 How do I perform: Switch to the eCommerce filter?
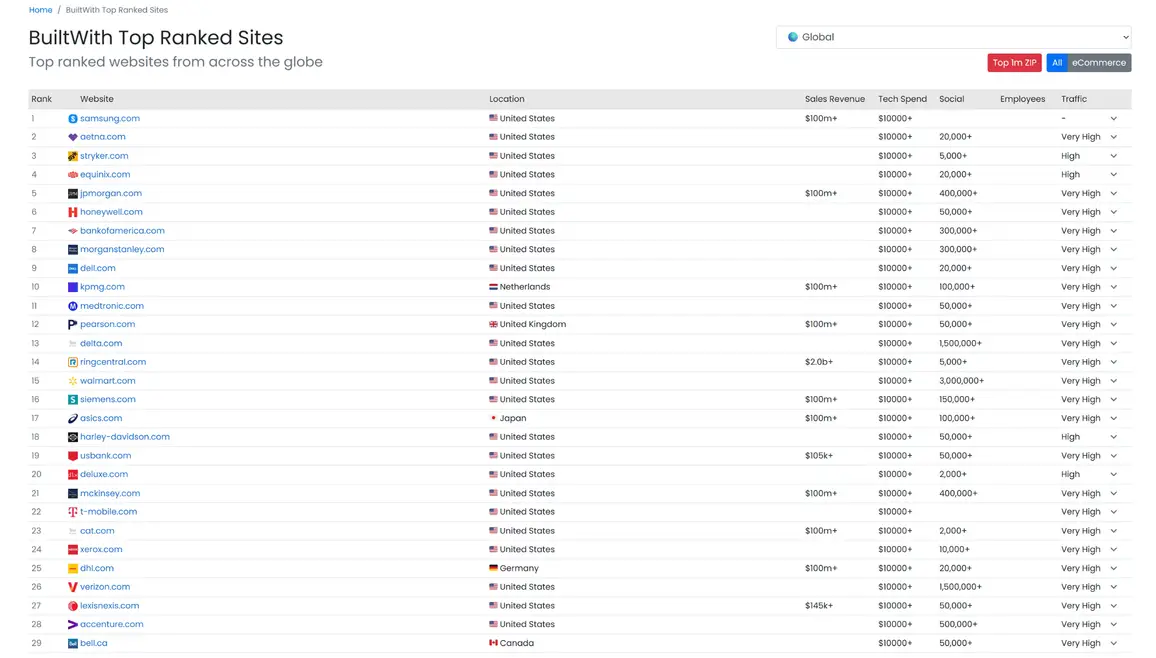pyautogui.click(x=1099, y=63)
